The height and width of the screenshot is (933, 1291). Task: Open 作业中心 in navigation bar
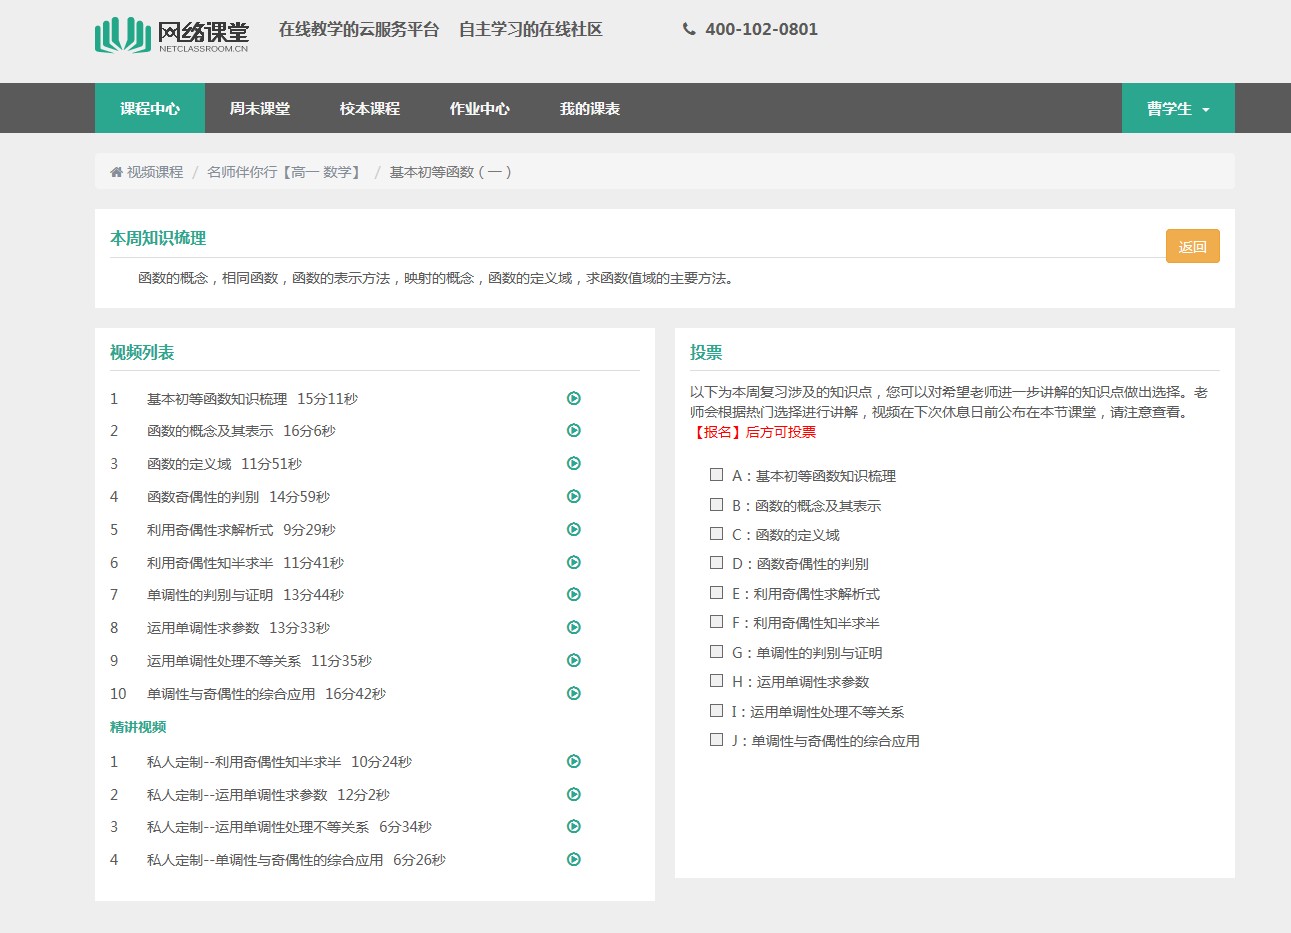(480, 108)
